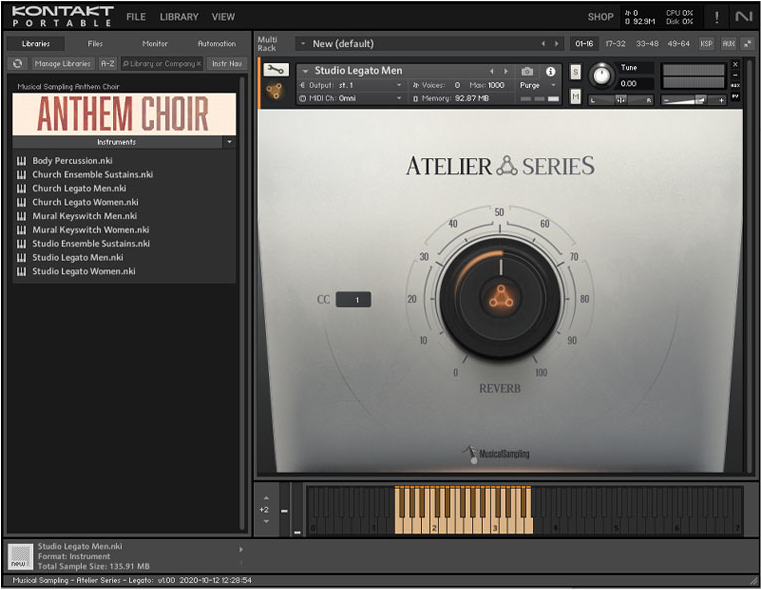Viewport: 761px width, 590px height.
Task: Select Mural Keyswitch Men.nki
Action: coord(84,216)
